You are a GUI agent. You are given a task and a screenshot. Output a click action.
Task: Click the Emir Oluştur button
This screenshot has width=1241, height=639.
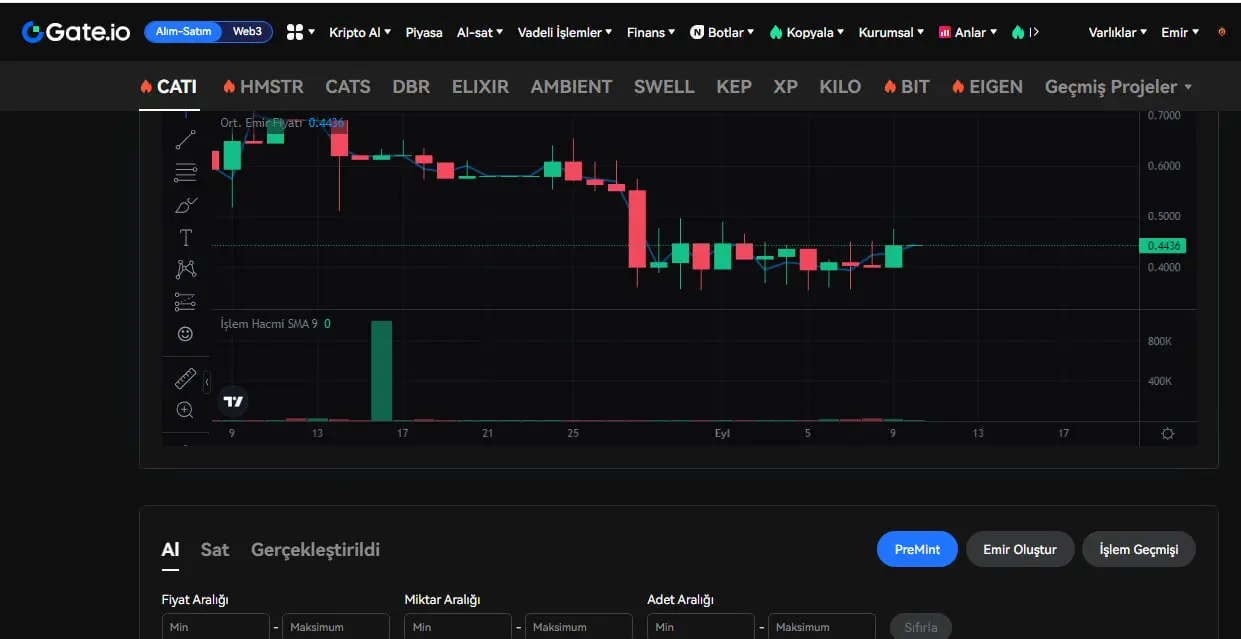pos(1020,549)
